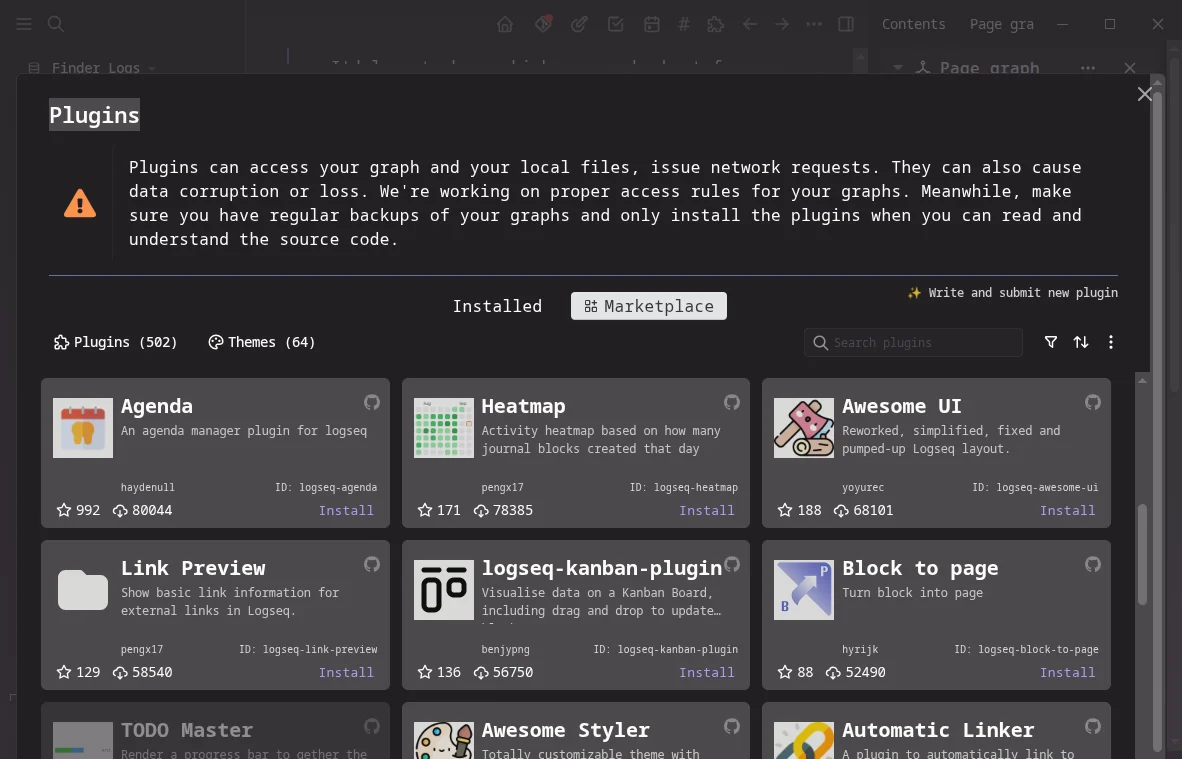Install the logseq-kanban-plugin
Viewport: 1182px width, 759px height.
706,672
